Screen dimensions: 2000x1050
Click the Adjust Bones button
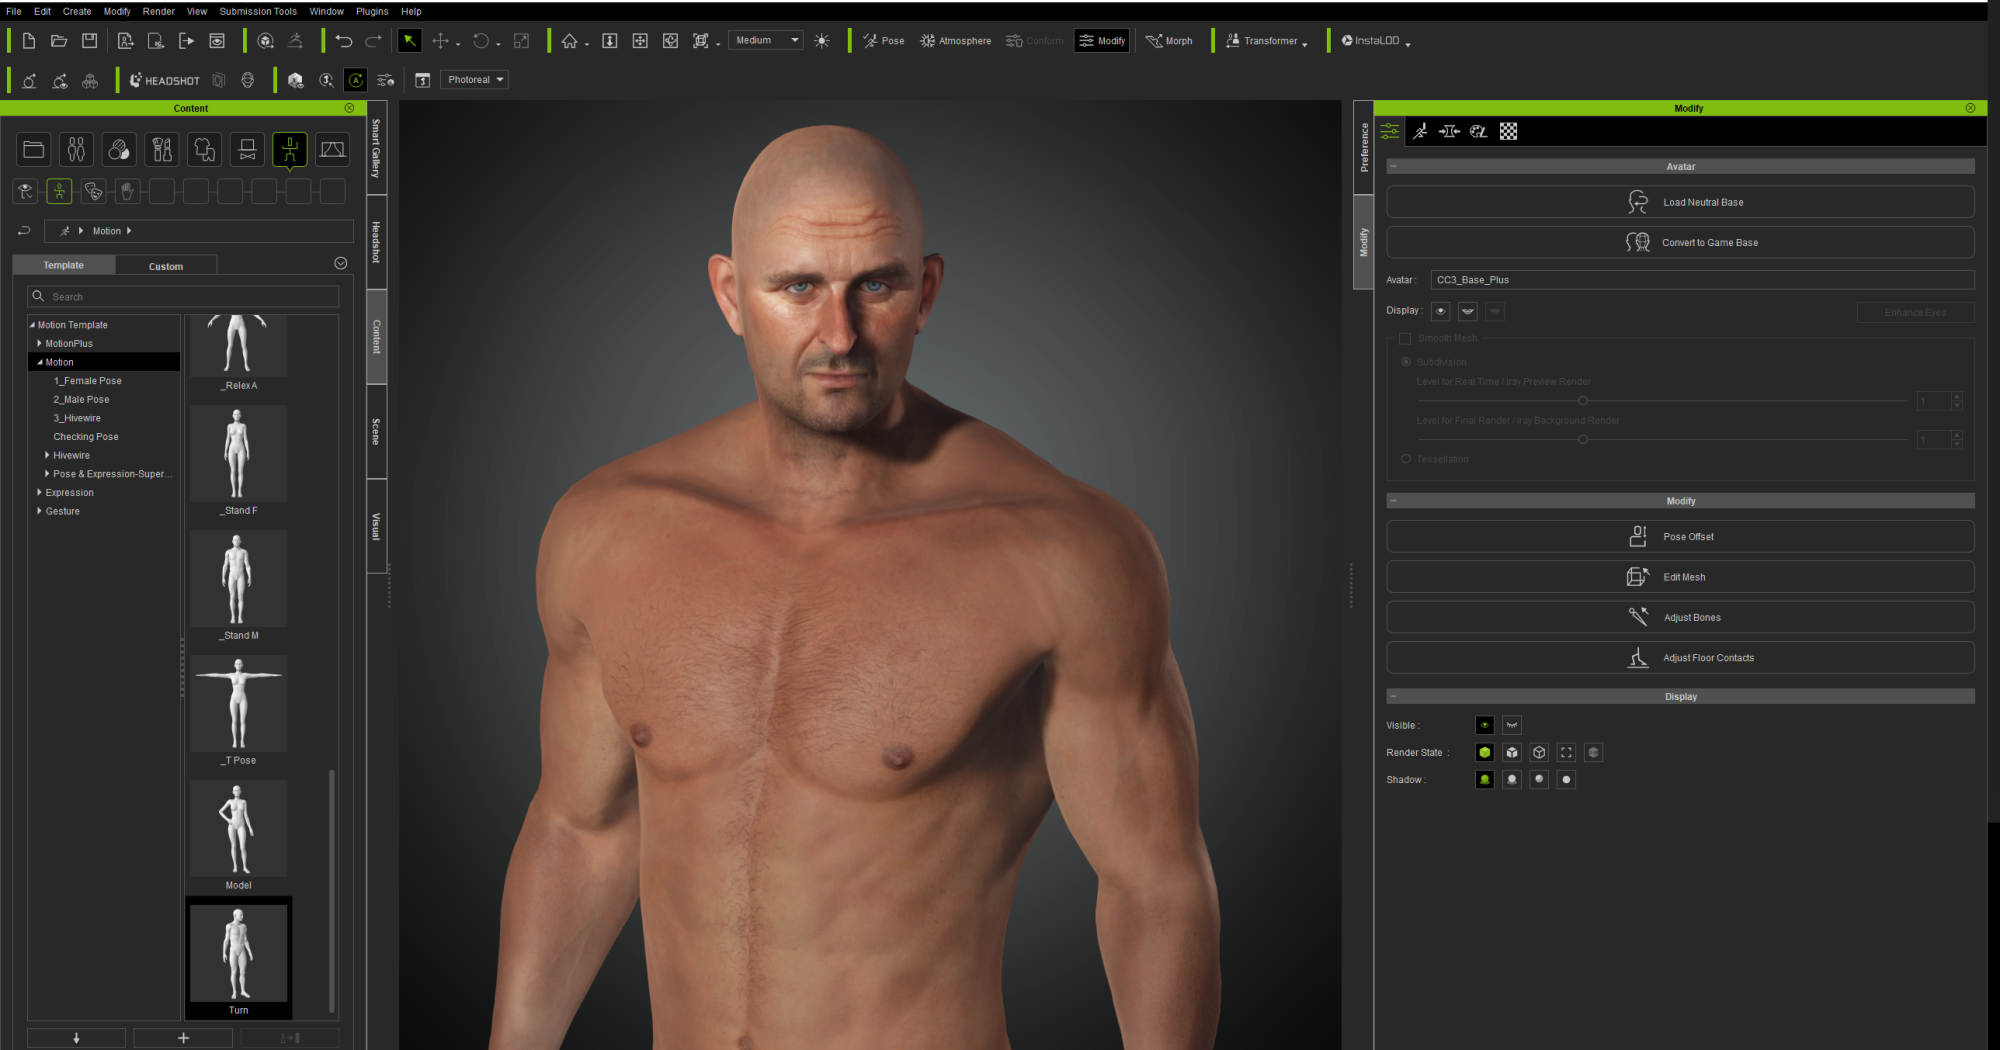[x=1680, y=617]
